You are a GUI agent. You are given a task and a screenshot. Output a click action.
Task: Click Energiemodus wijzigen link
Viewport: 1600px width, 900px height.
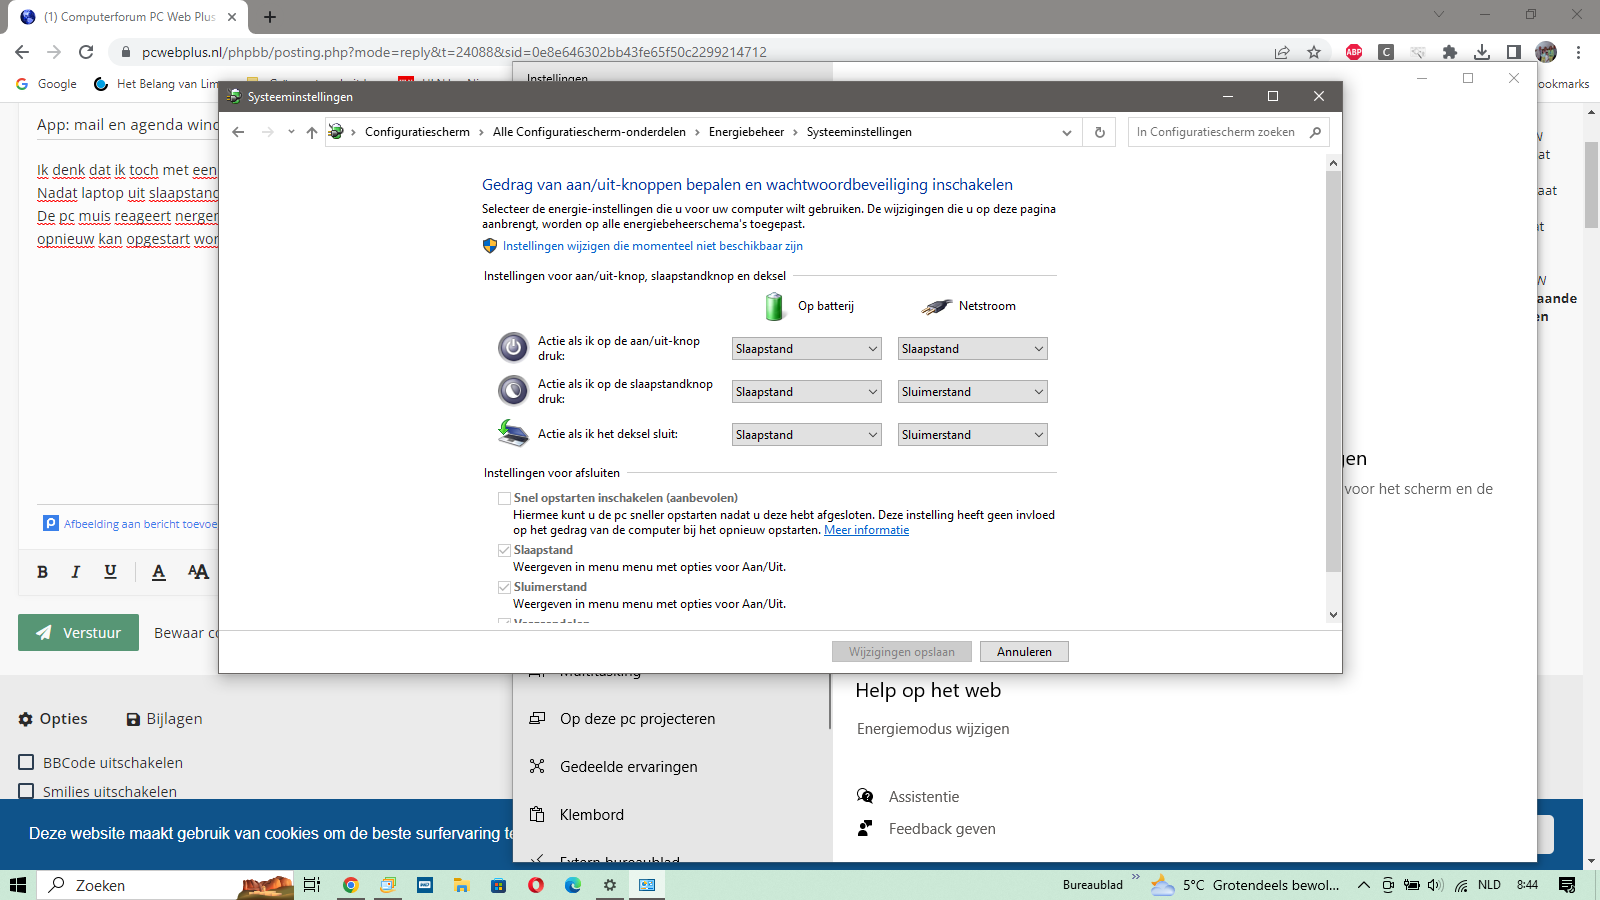coord(933,729)
